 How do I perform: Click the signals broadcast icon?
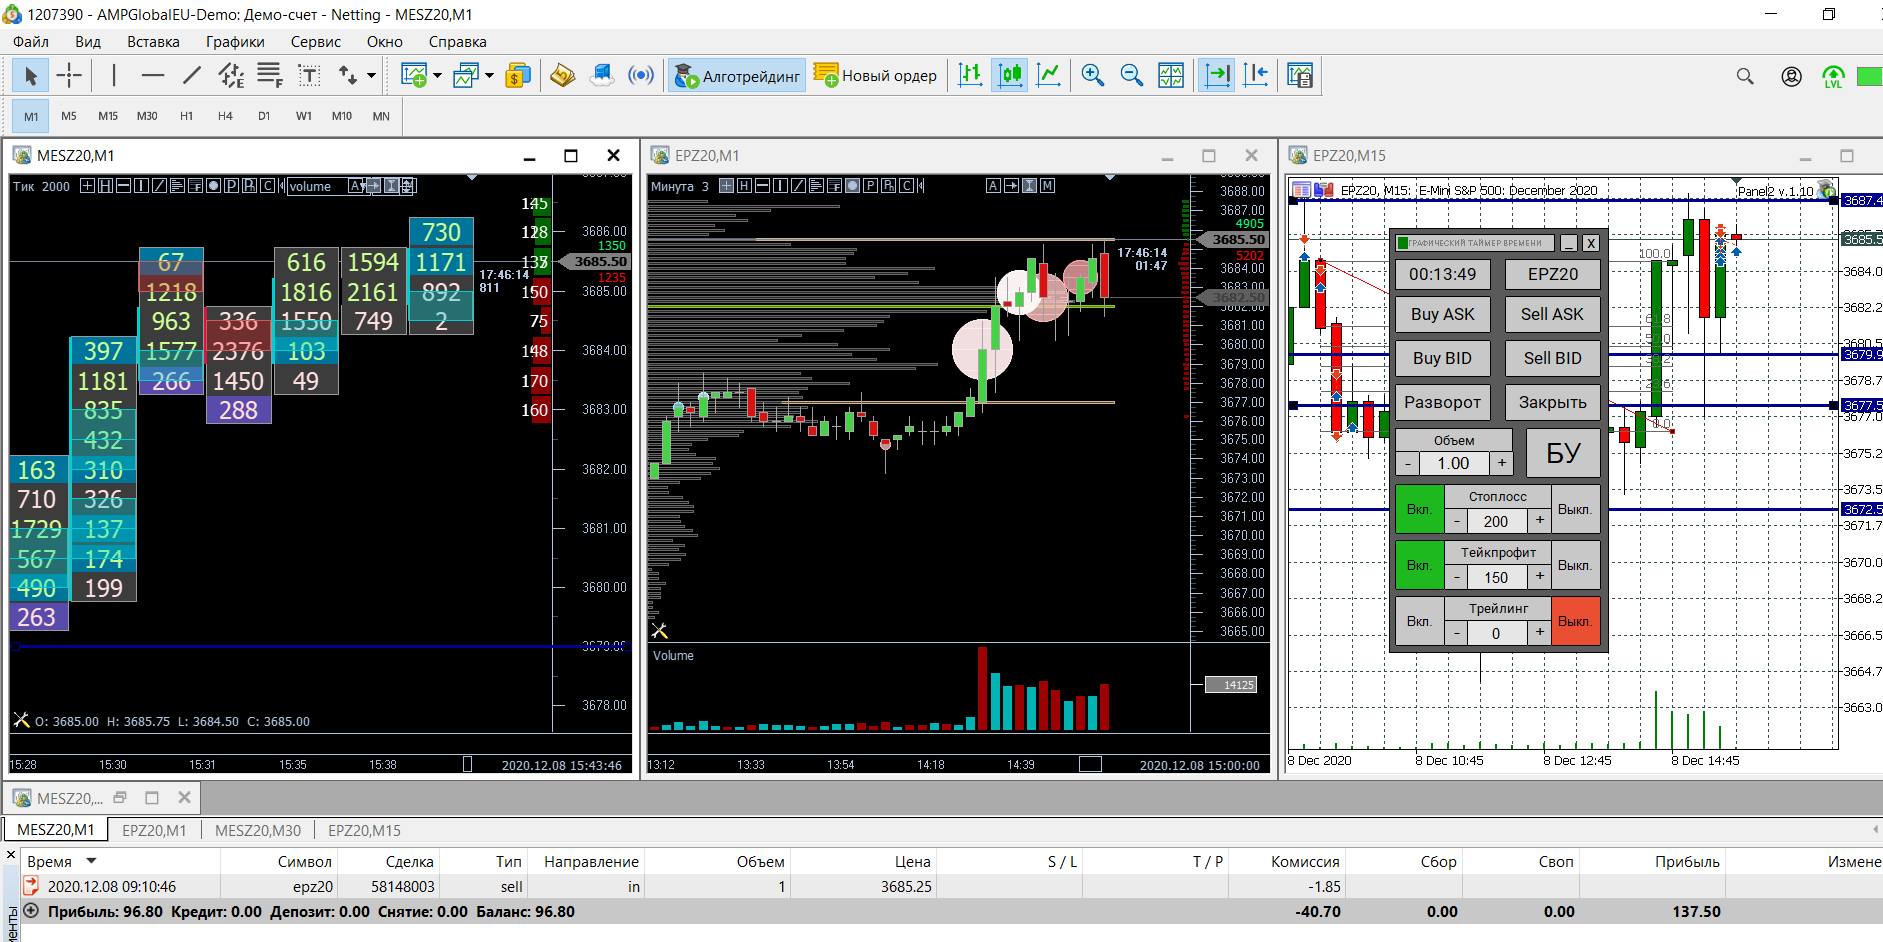(641, 75)
